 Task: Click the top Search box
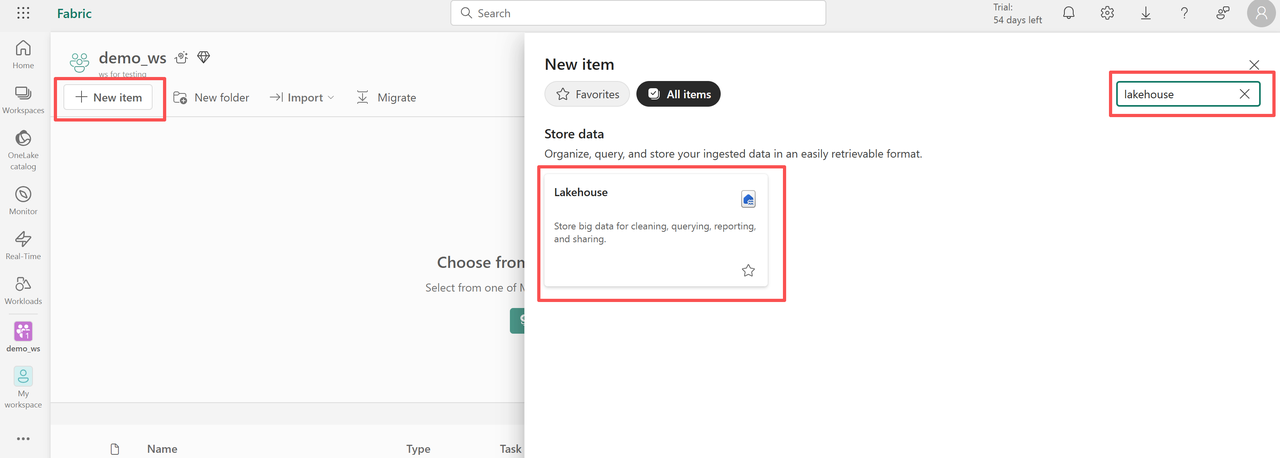638,13
